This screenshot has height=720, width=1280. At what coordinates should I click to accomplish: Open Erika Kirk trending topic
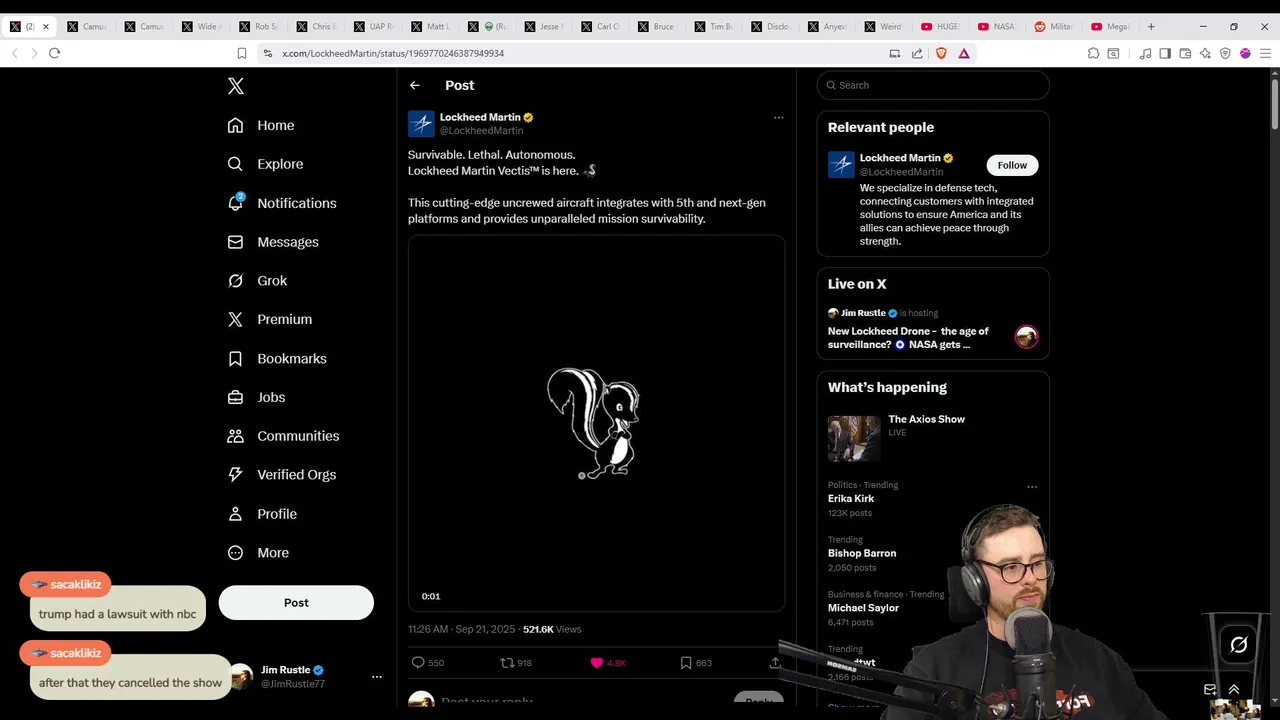click(x=851, y=498)
